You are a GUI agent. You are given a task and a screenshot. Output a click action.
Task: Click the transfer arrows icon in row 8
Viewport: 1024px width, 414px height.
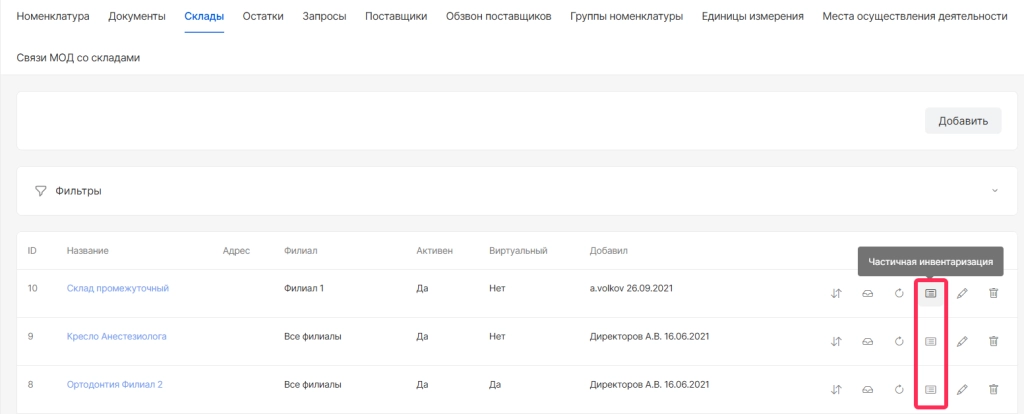point(836,389)
